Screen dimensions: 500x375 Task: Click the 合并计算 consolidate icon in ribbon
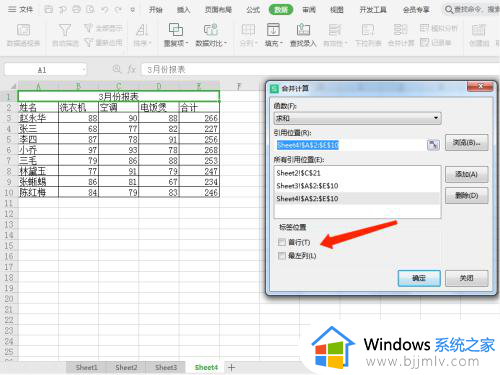pos(401,35)
